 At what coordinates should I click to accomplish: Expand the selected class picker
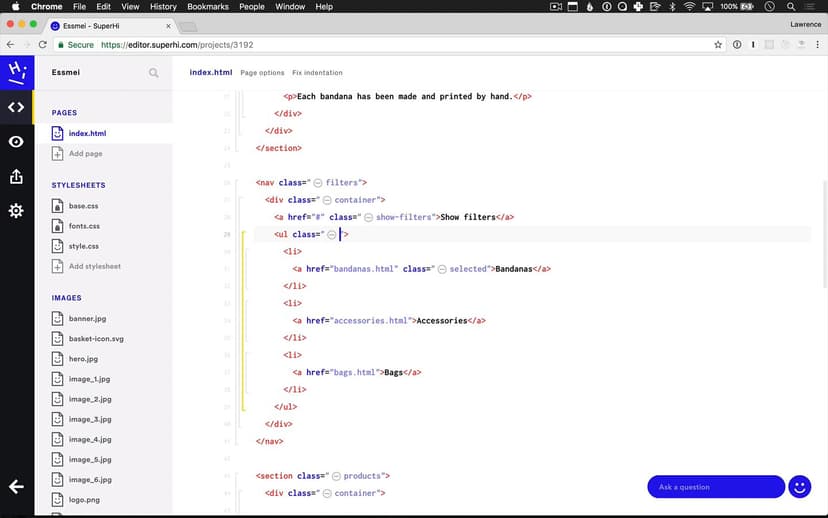442,269
